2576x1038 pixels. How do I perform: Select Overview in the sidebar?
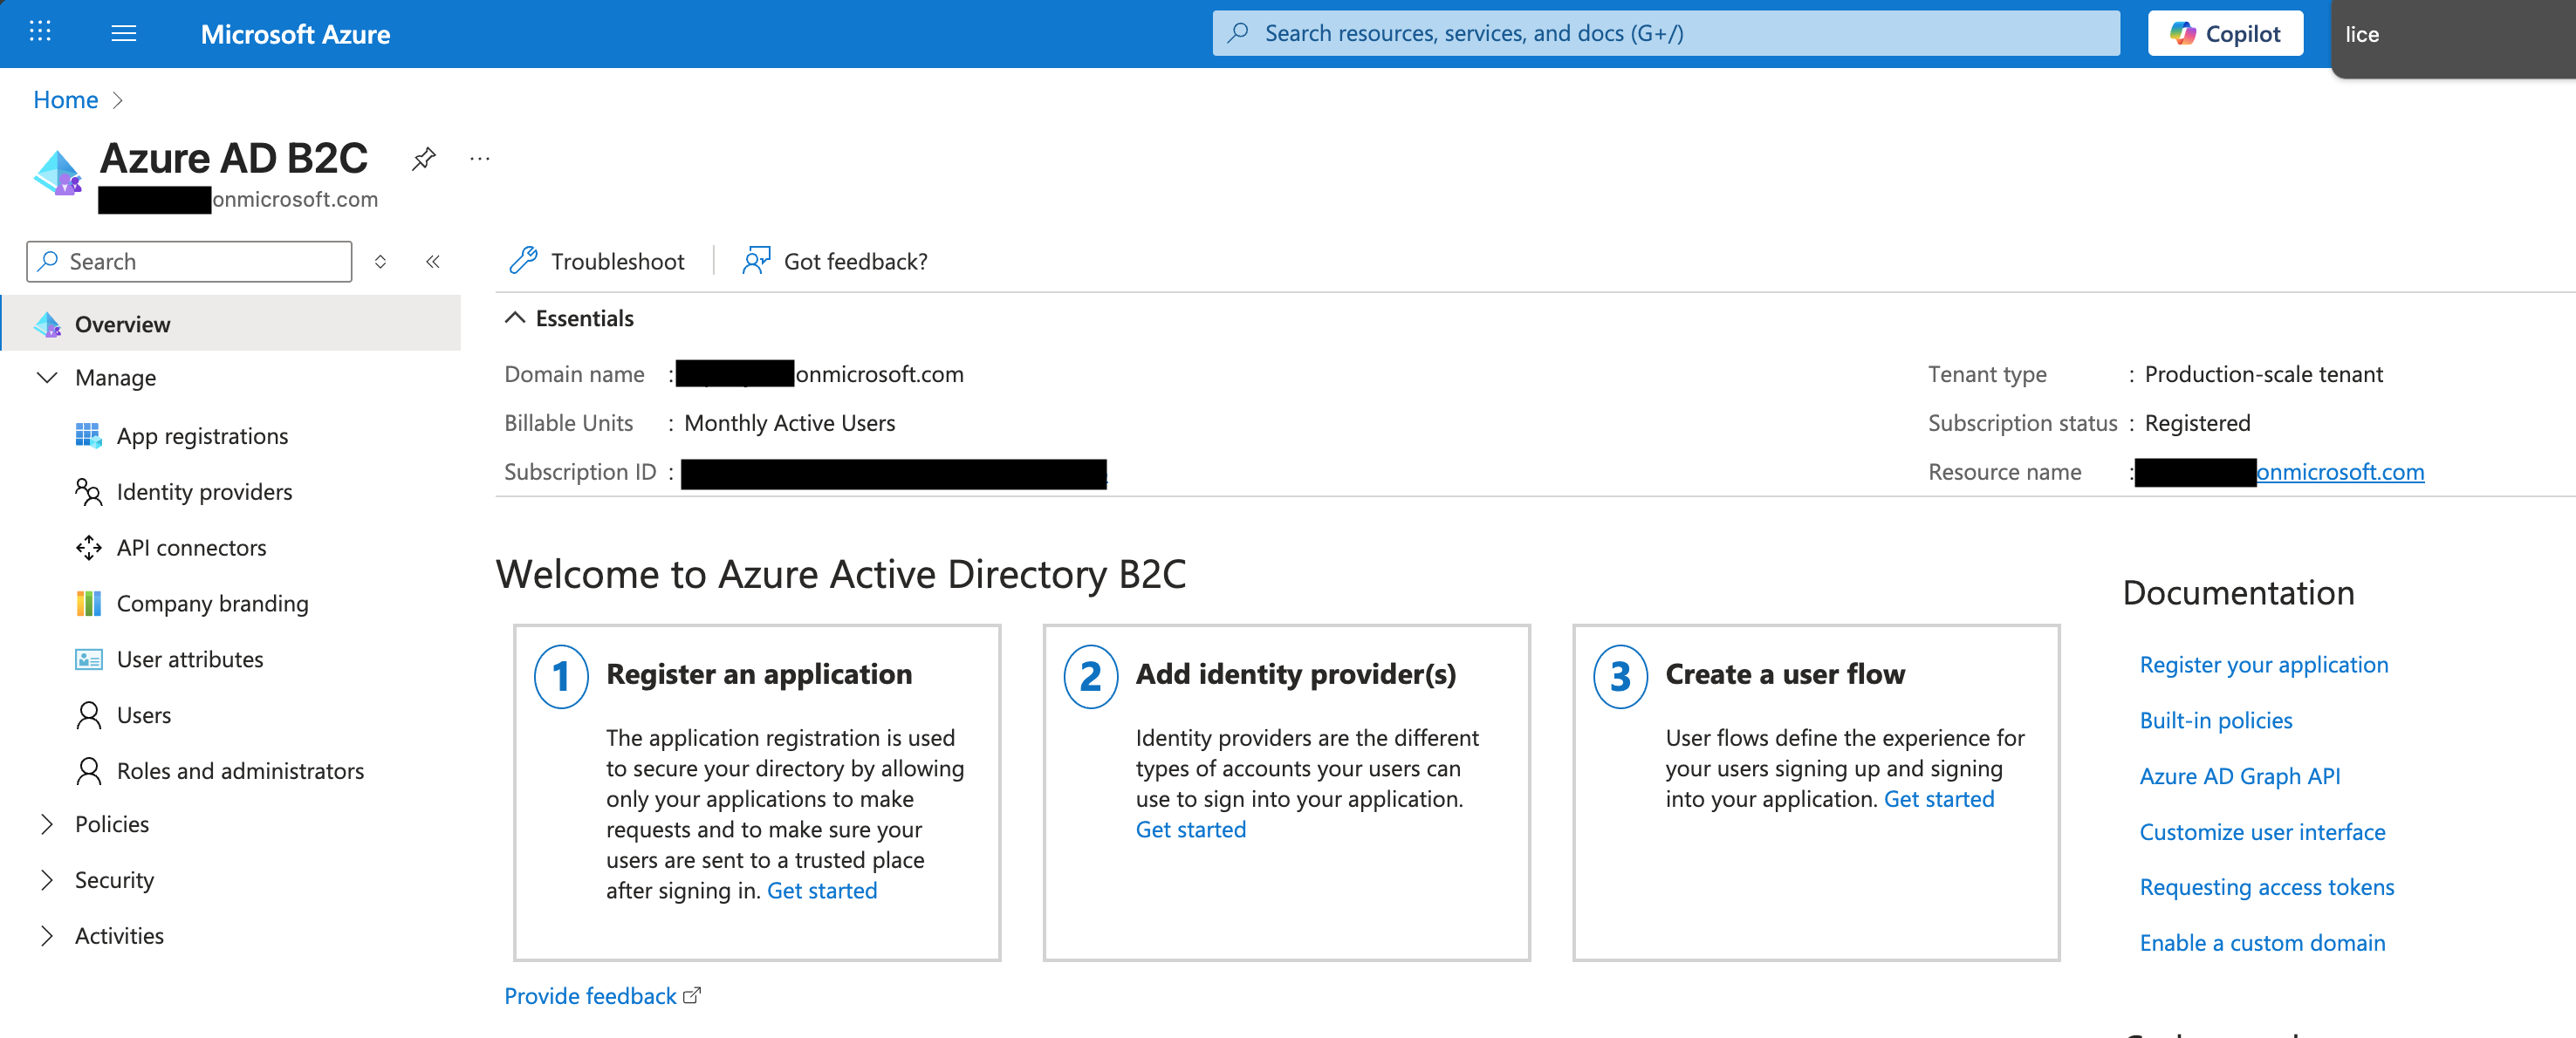click(x=231, y=324)
